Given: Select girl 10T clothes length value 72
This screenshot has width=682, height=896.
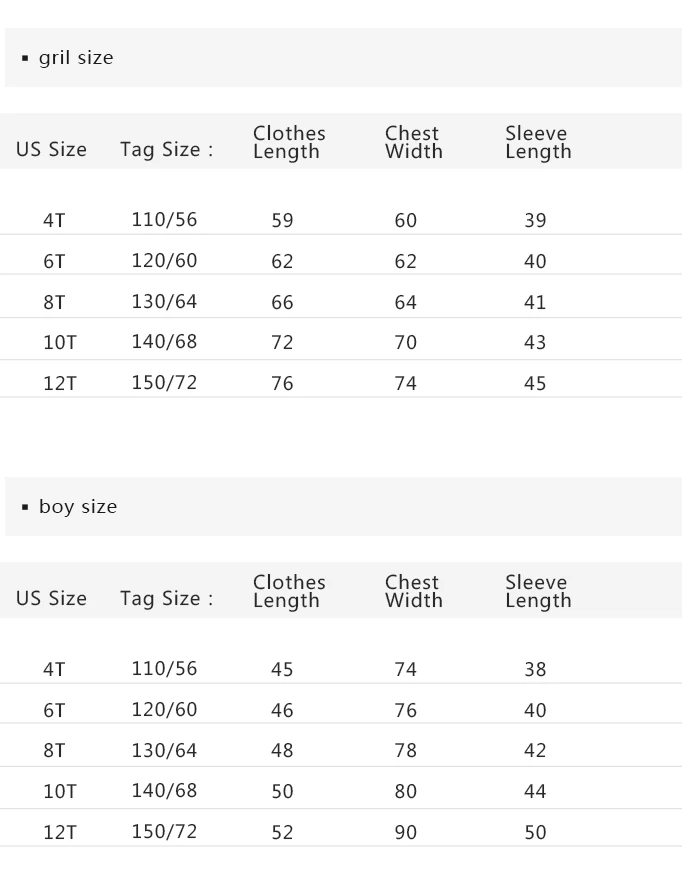Looking at the screenshot, I should tap(282, 343).
